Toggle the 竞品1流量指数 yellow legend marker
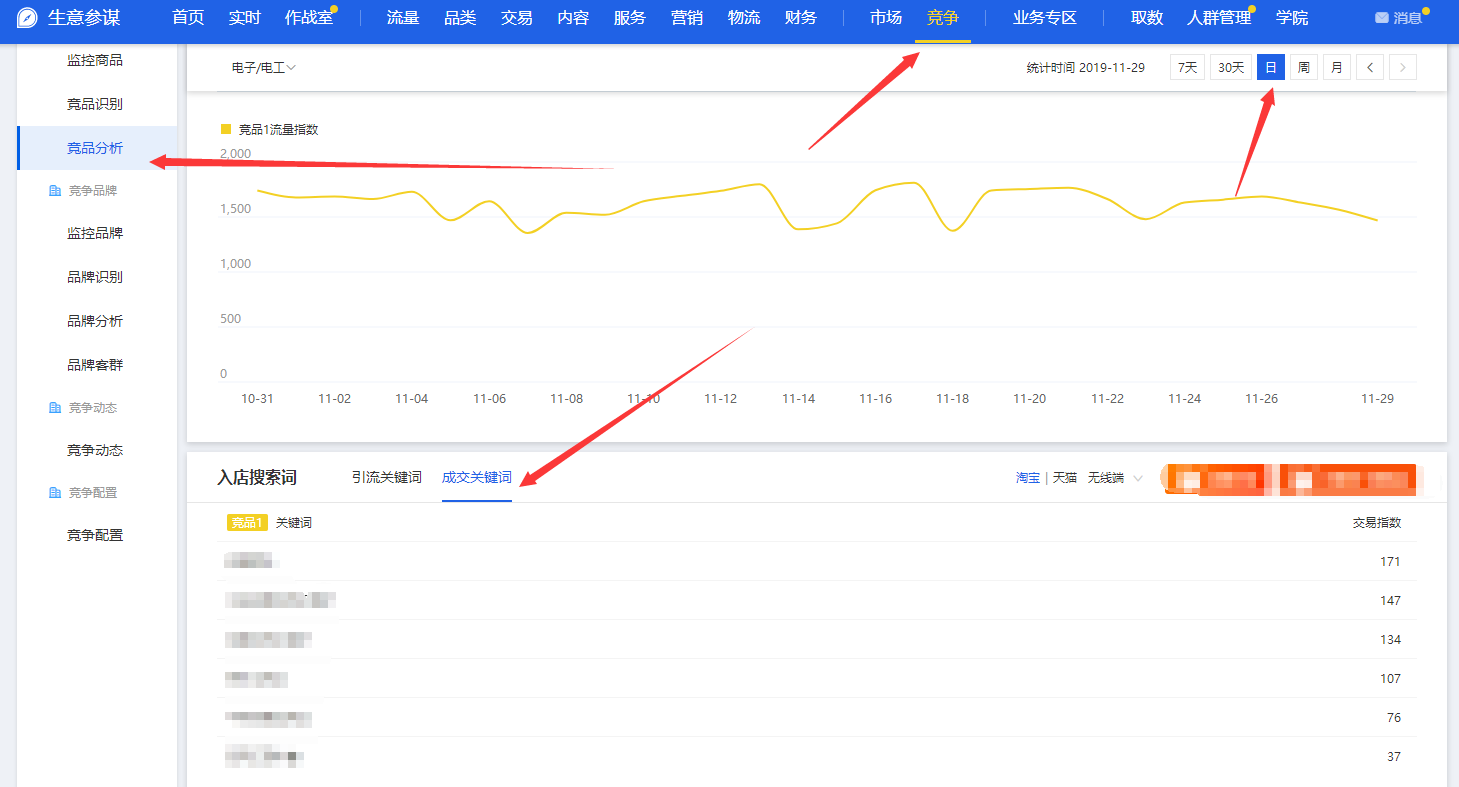This screenshot has height=787, width=1459. pyautogui.click(x=226, y=129)
